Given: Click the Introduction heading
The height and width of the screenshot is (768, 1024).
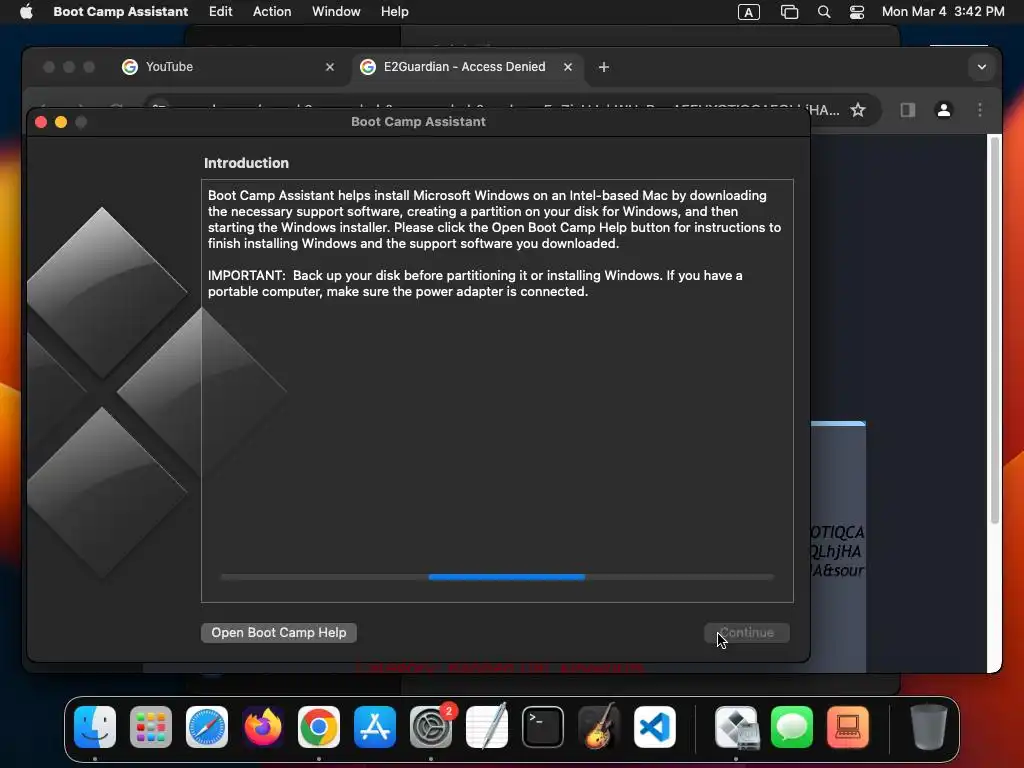Looking at the screenshot, I should tap(246, 163).
